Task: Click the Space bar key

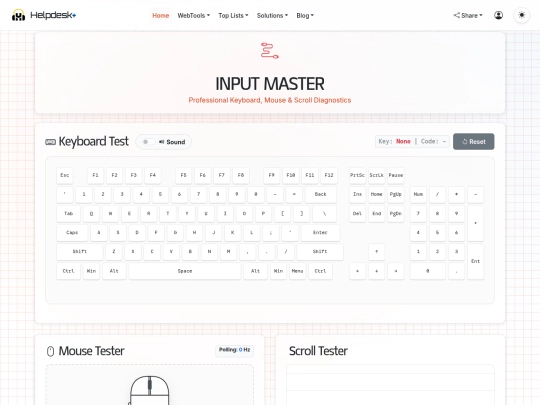Action: (x=185, y=271)
